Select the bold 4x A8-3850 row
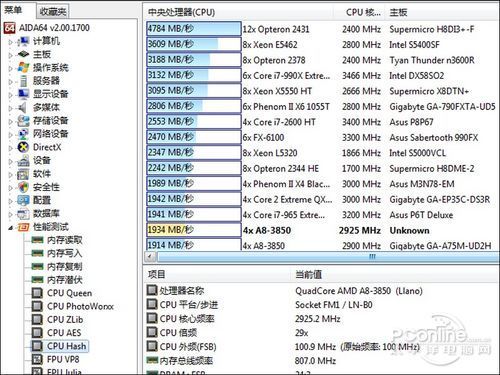 pos(322,230)
